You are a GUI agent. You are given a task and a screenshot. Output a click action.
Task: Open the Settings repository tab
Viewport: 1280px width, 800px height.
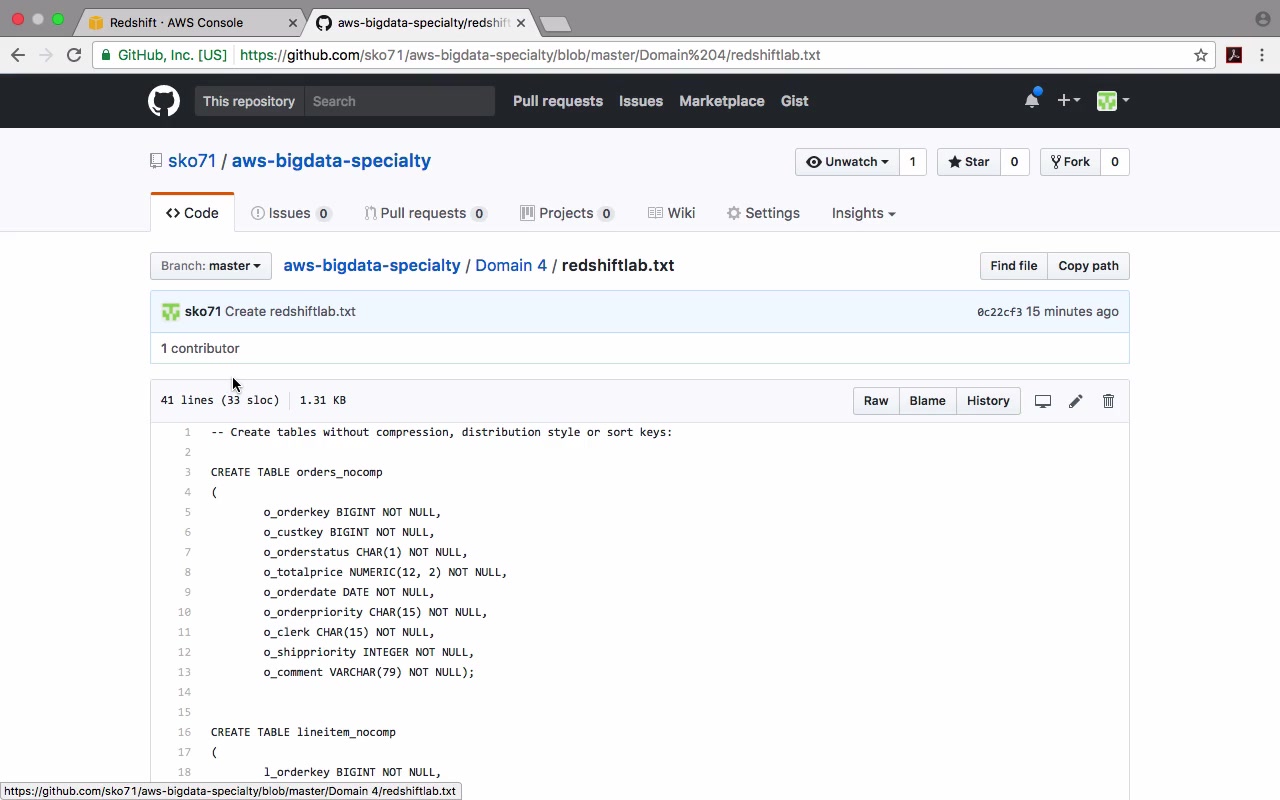[x=763, y=213]
